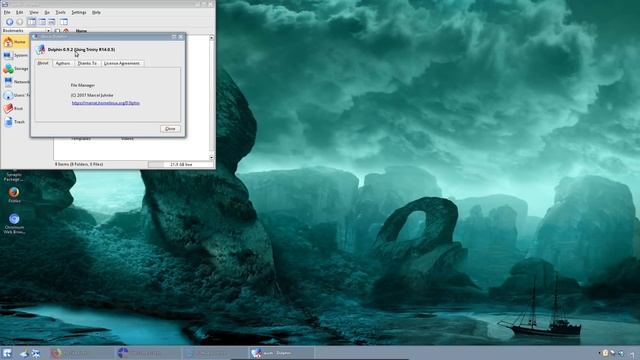Click the free space bar in the status bar
The image size is (640, 360).
point(180,164)
